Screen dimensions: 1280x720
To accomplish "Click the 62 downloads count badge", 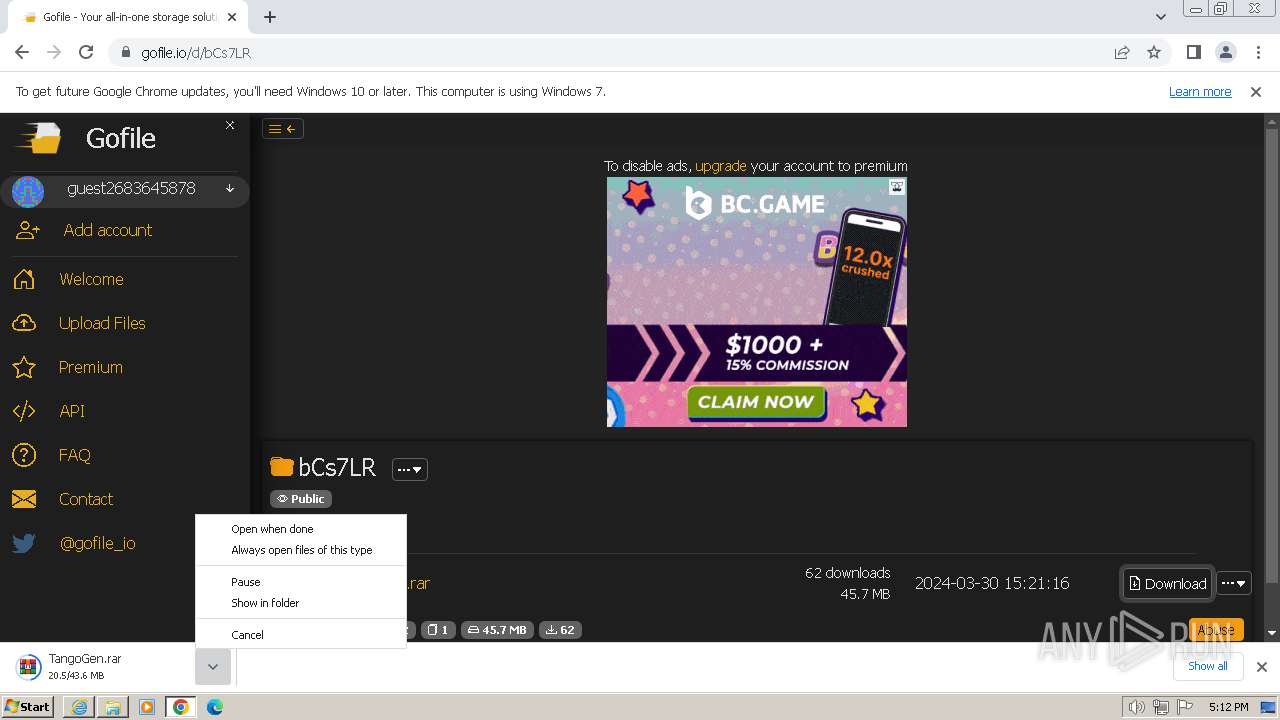I will coord(560,630).
